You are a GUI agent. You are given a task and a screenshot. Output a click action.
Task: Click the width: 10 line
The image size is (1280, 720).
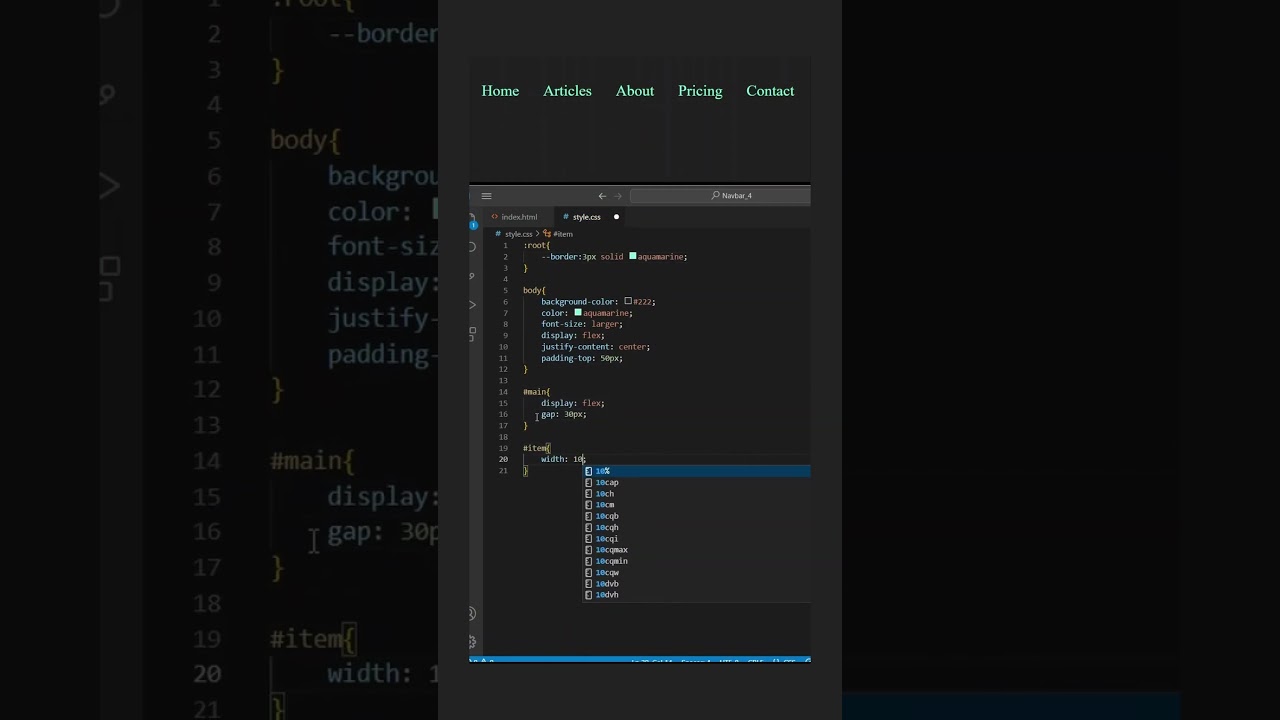[563, 459]
